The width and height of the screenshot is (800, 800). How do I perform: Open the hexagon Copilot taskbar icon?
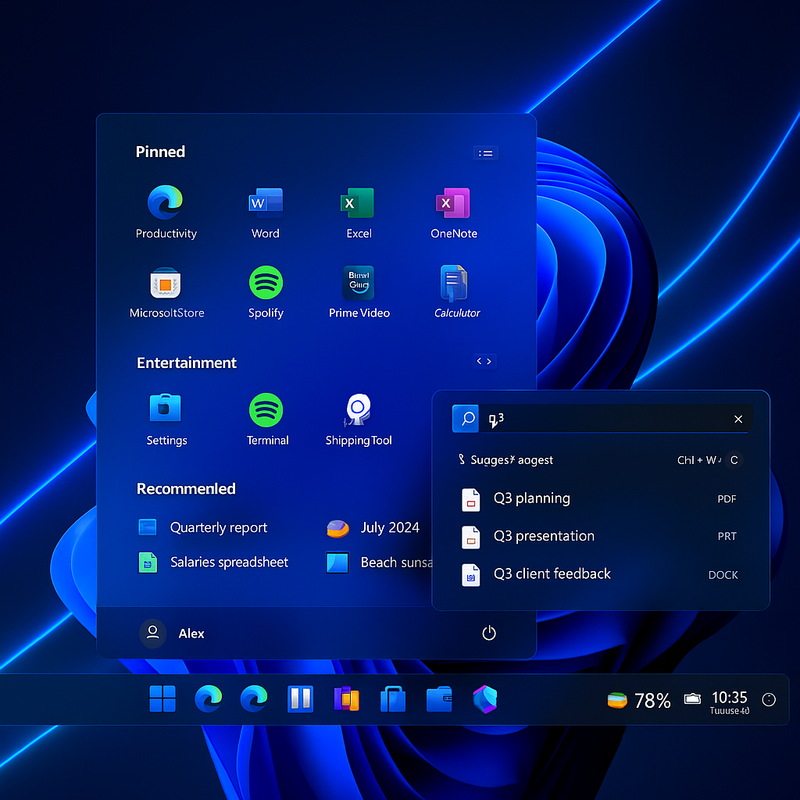pyautogui.click(x=485, y=699)
